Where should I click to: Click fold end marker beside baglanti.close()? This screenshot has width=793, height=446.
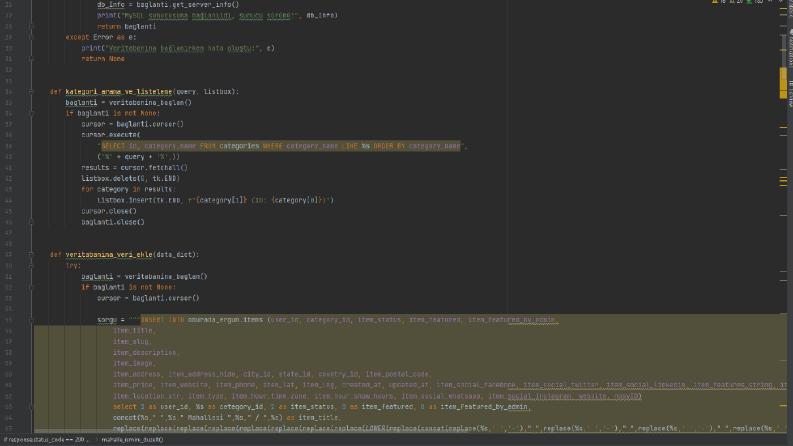click(31, 222)
